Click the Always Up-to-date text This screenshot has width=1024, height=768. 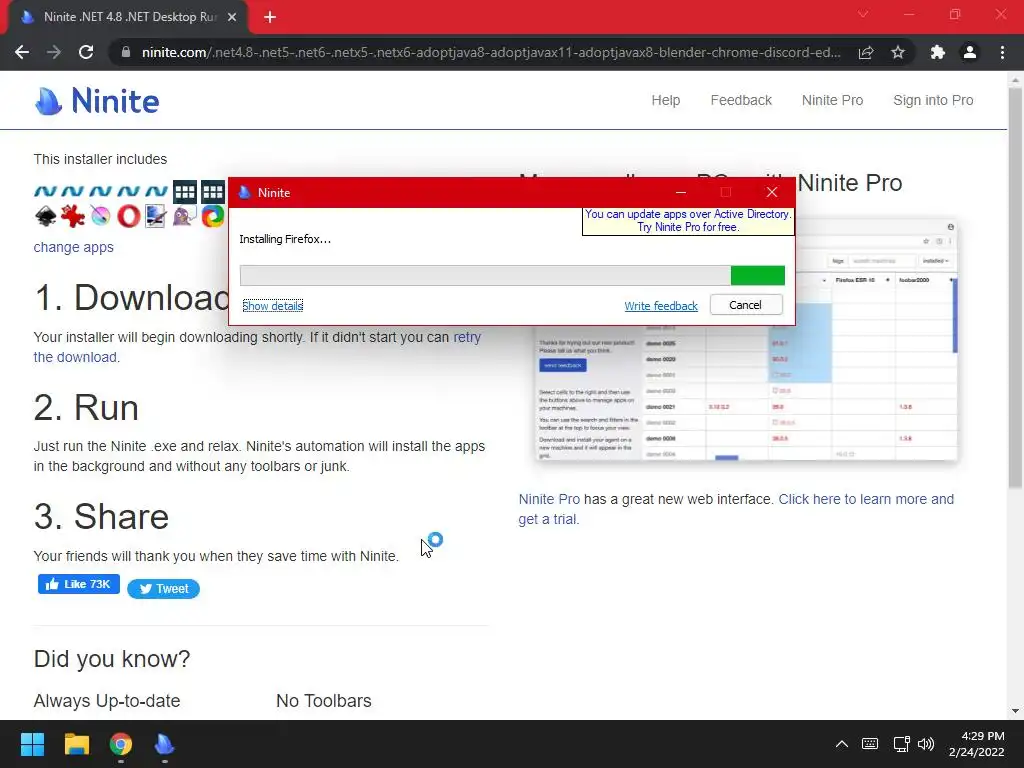click(x=106, y=701)
